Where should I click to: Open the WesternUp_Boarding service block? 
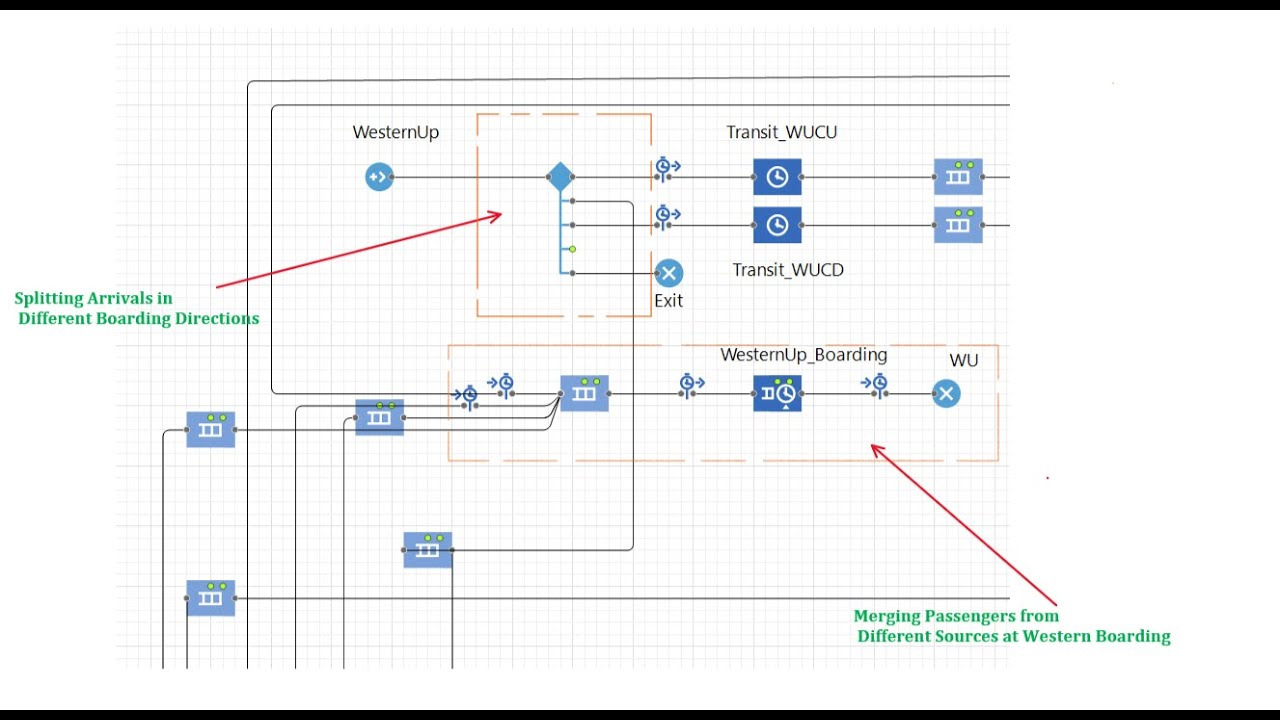click(x=777, y=394)
